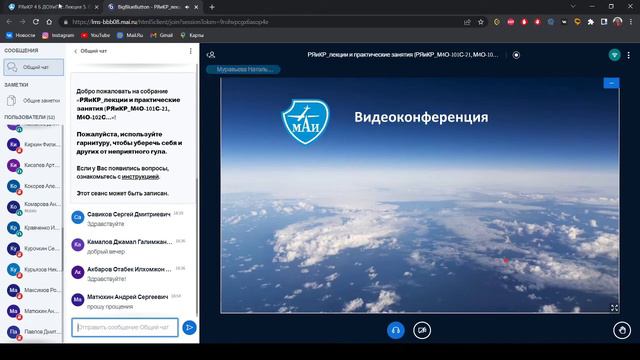Open the Mail.Ru bookmark

point(130,36)
